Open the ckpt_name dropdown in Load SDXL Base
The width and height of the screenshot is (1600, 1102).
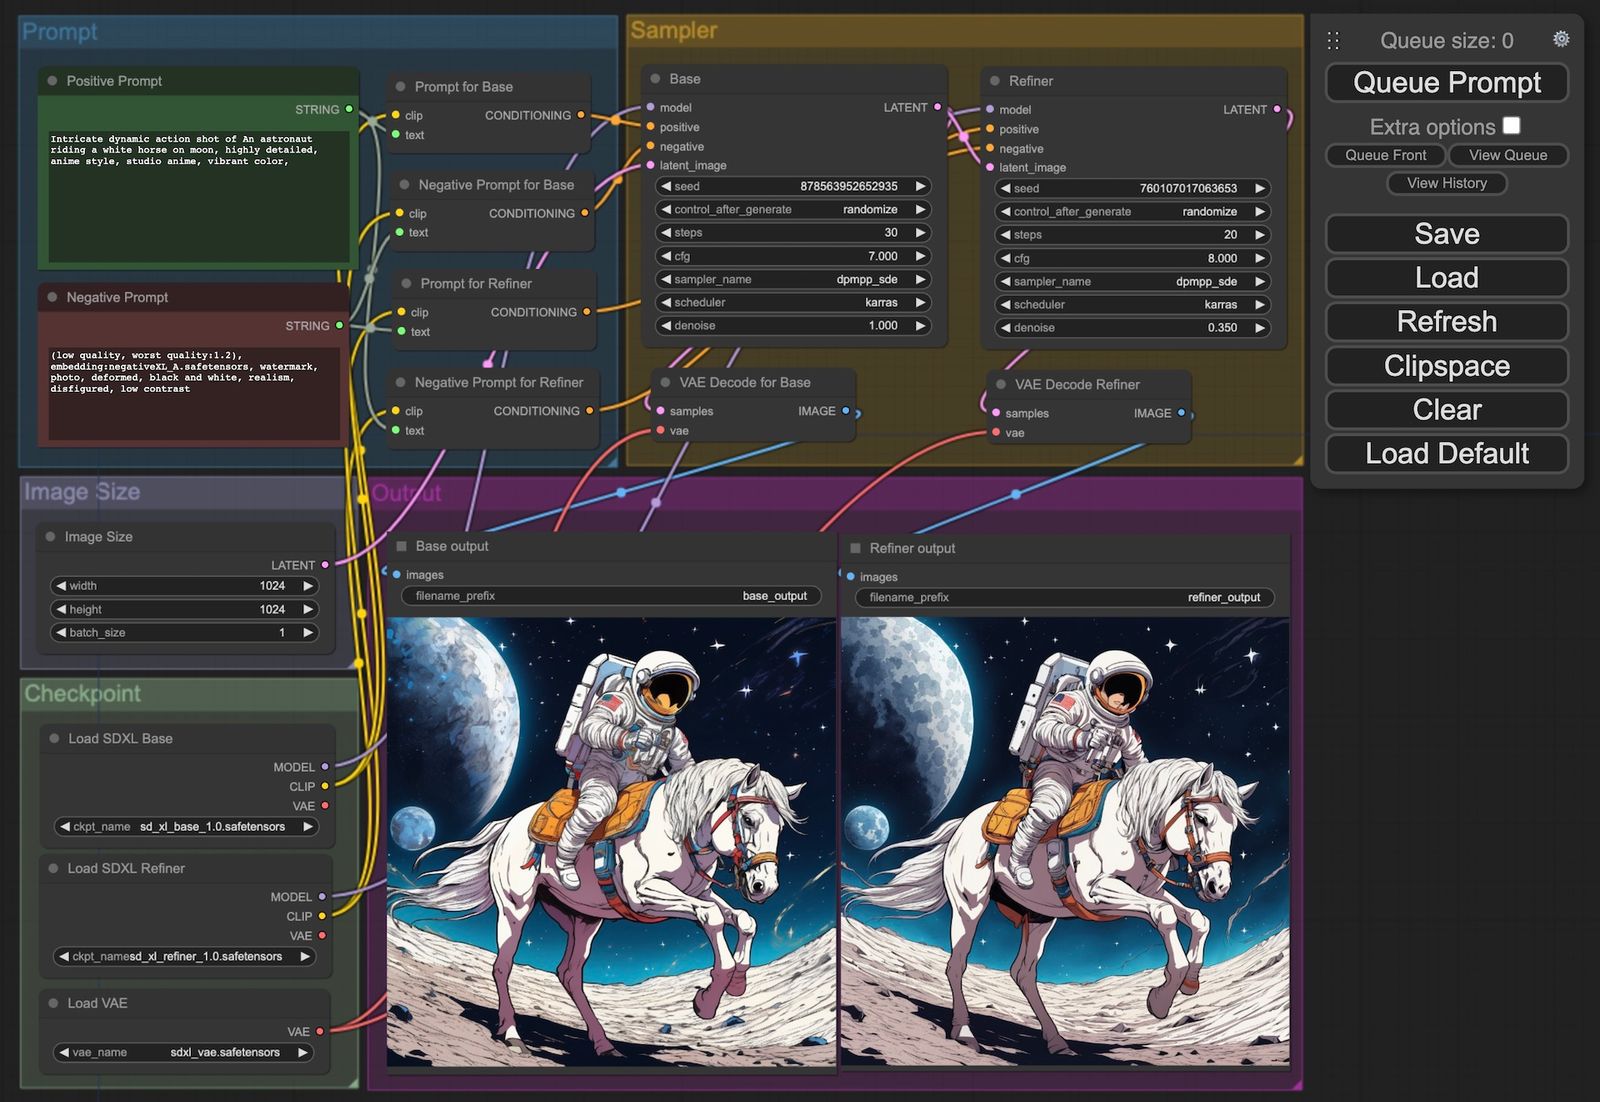click(x=185, y=827)
